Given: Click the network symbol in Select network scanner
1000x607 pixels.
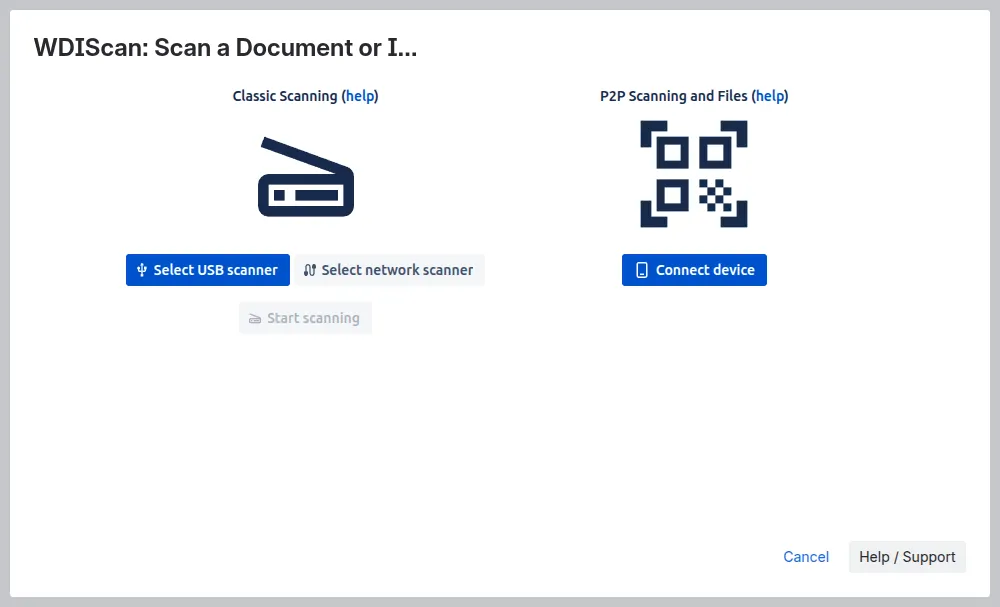Looking at the screenshot, I should 309,270.
